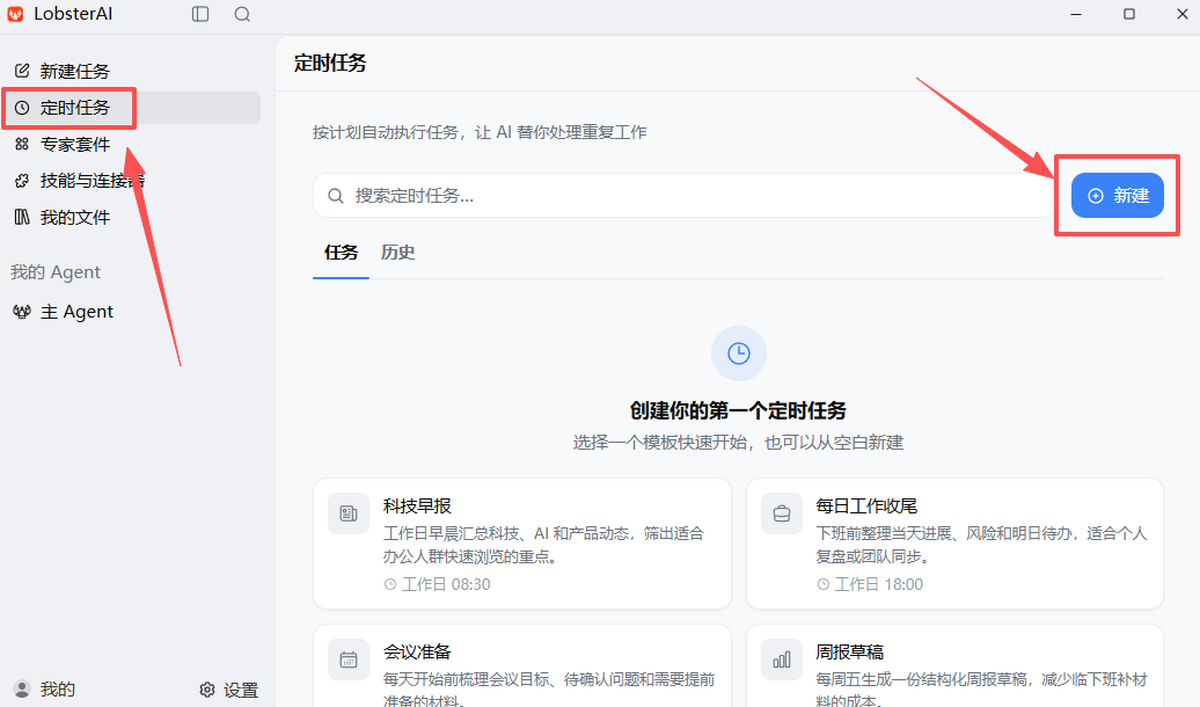Open 设置 at sidebar bottom

[229, 689]
